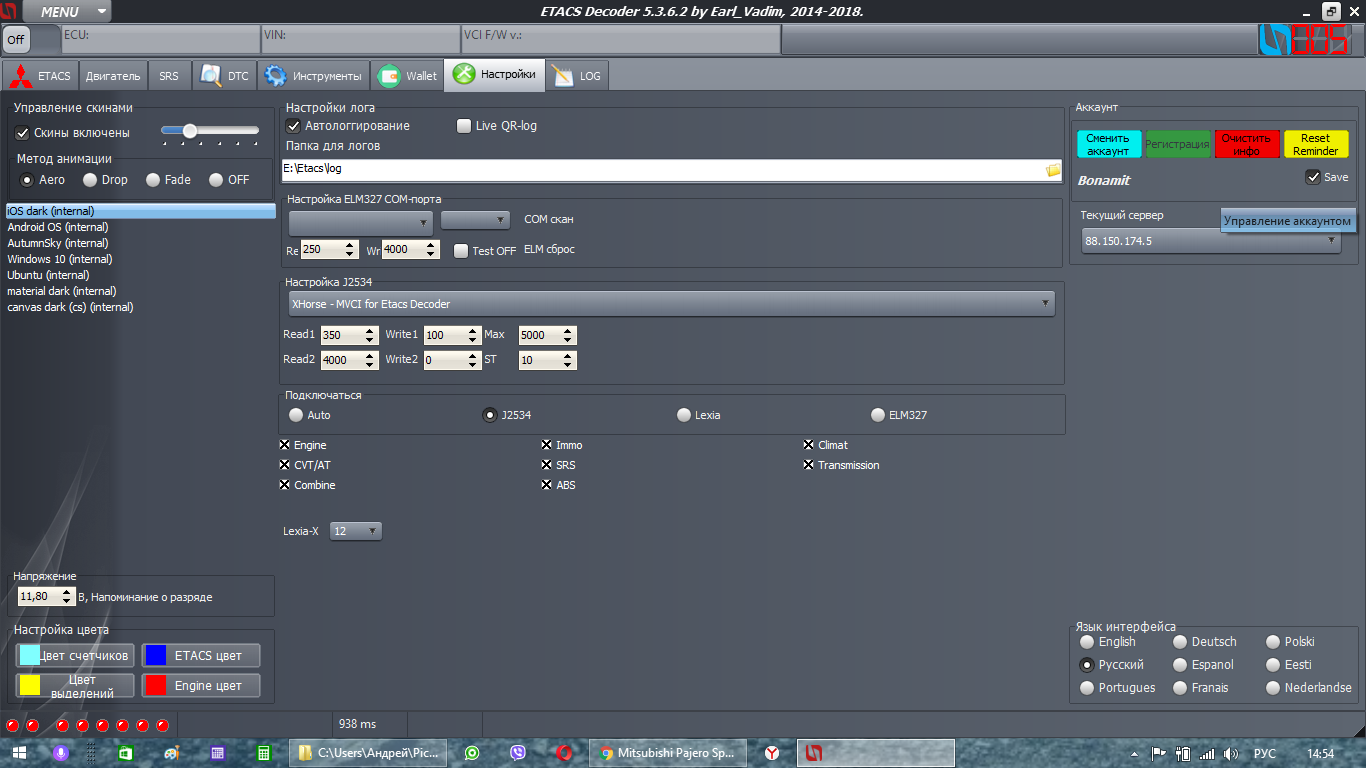The height and width of the screenshot is (768, 1366).
Task: Switch to the Двигатель tab
Action: tap(113, 76)
